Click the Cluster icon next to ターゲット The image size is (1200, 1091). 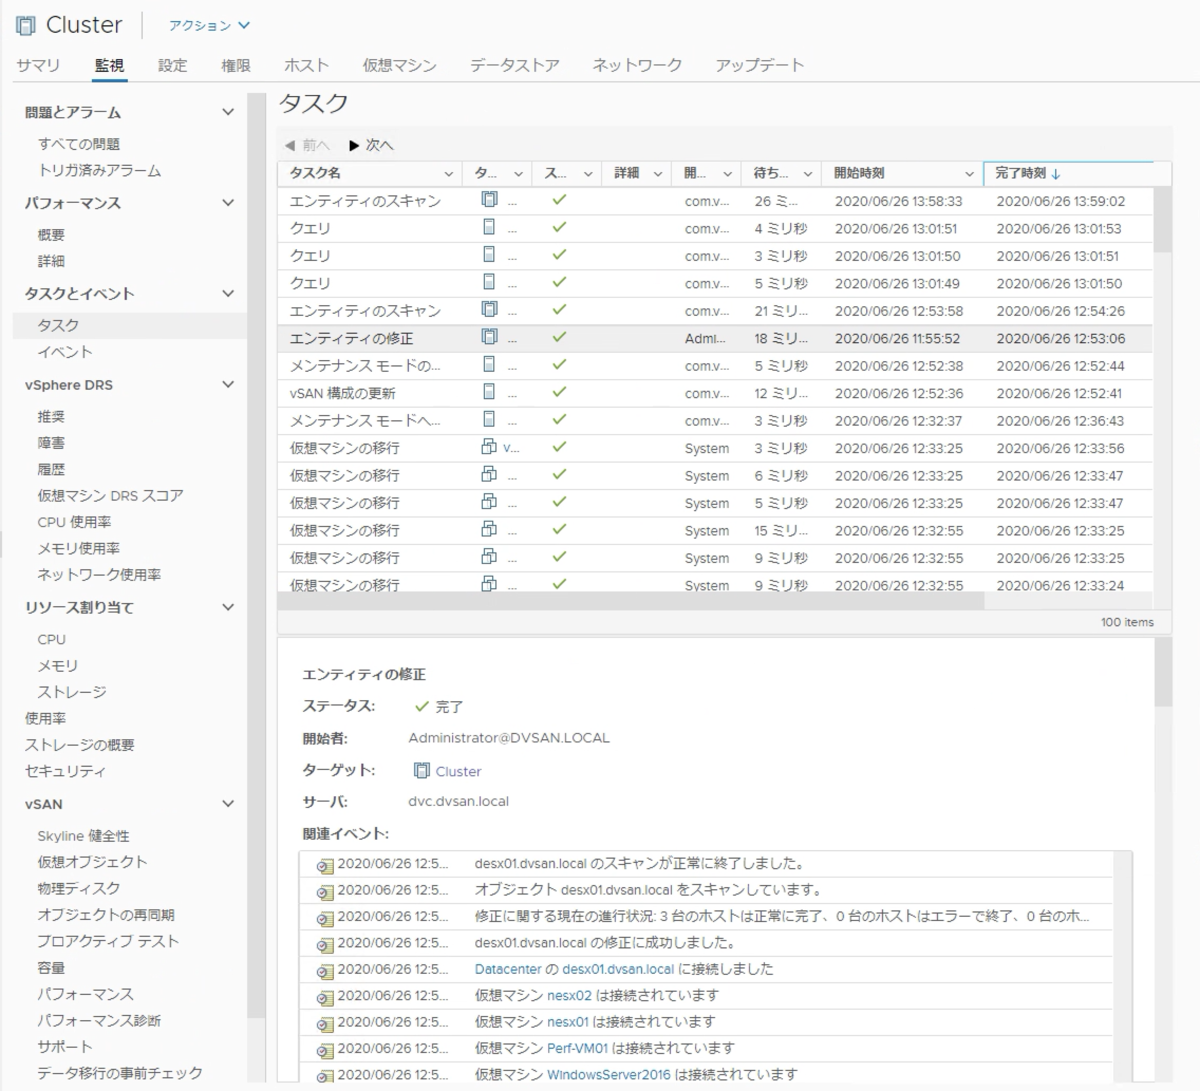422,770
